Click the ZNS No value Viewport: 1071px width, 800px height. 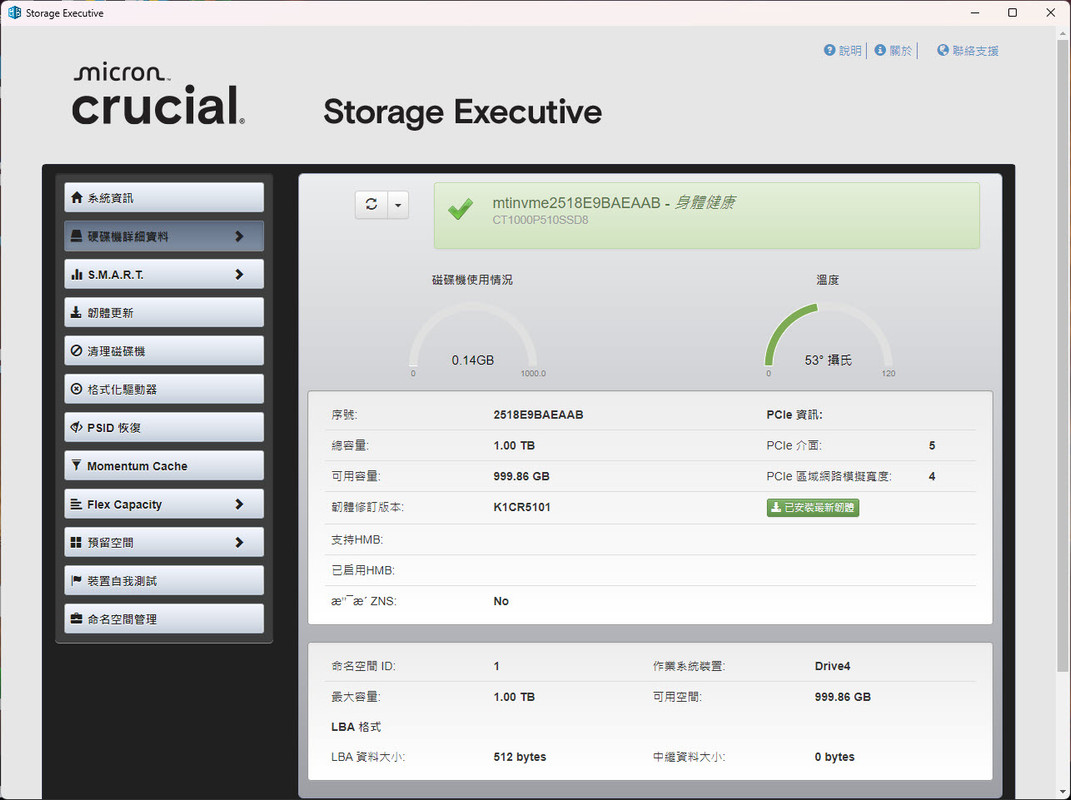(x=501, y=601)
